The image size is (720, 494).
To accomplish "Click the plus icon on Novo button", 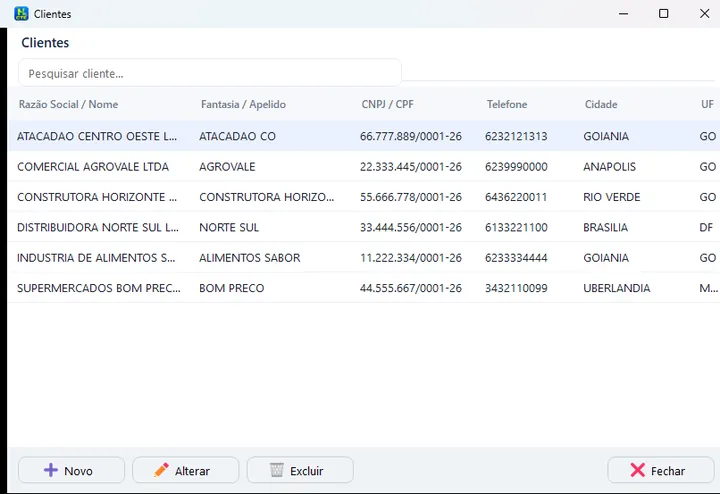I will pyautogui.click(x=51, y=470).
